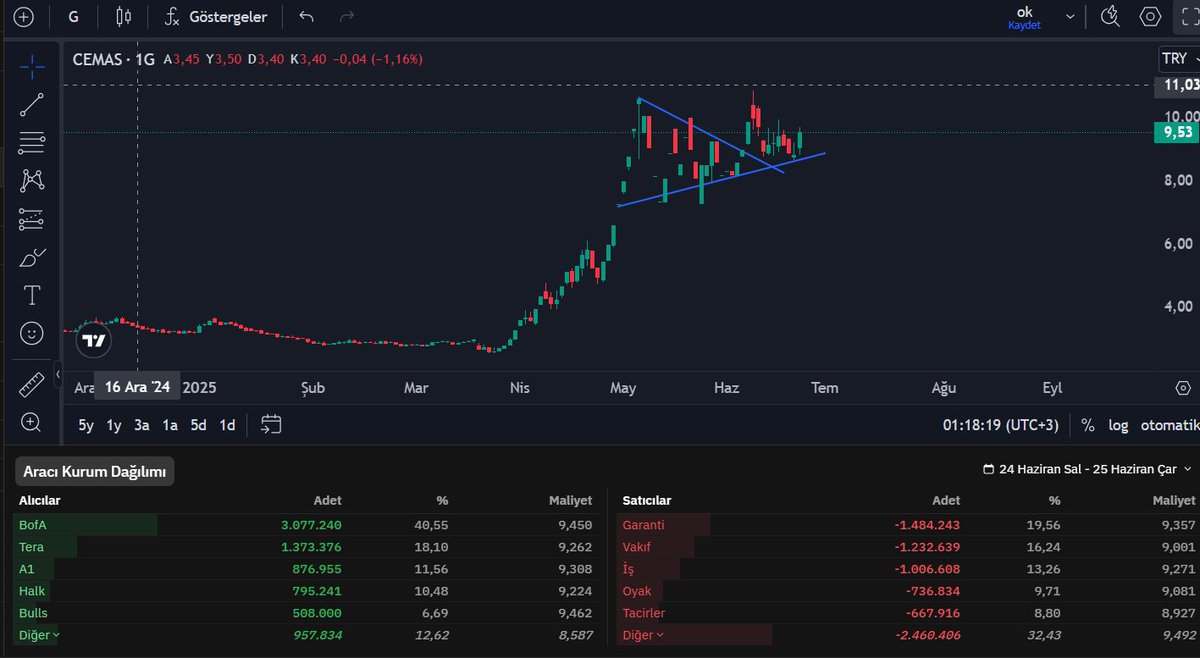Image resolution: width=1200 pixels, height=658 pixels.
Task: Select the text annotation tool
Action: pos(32,295)
